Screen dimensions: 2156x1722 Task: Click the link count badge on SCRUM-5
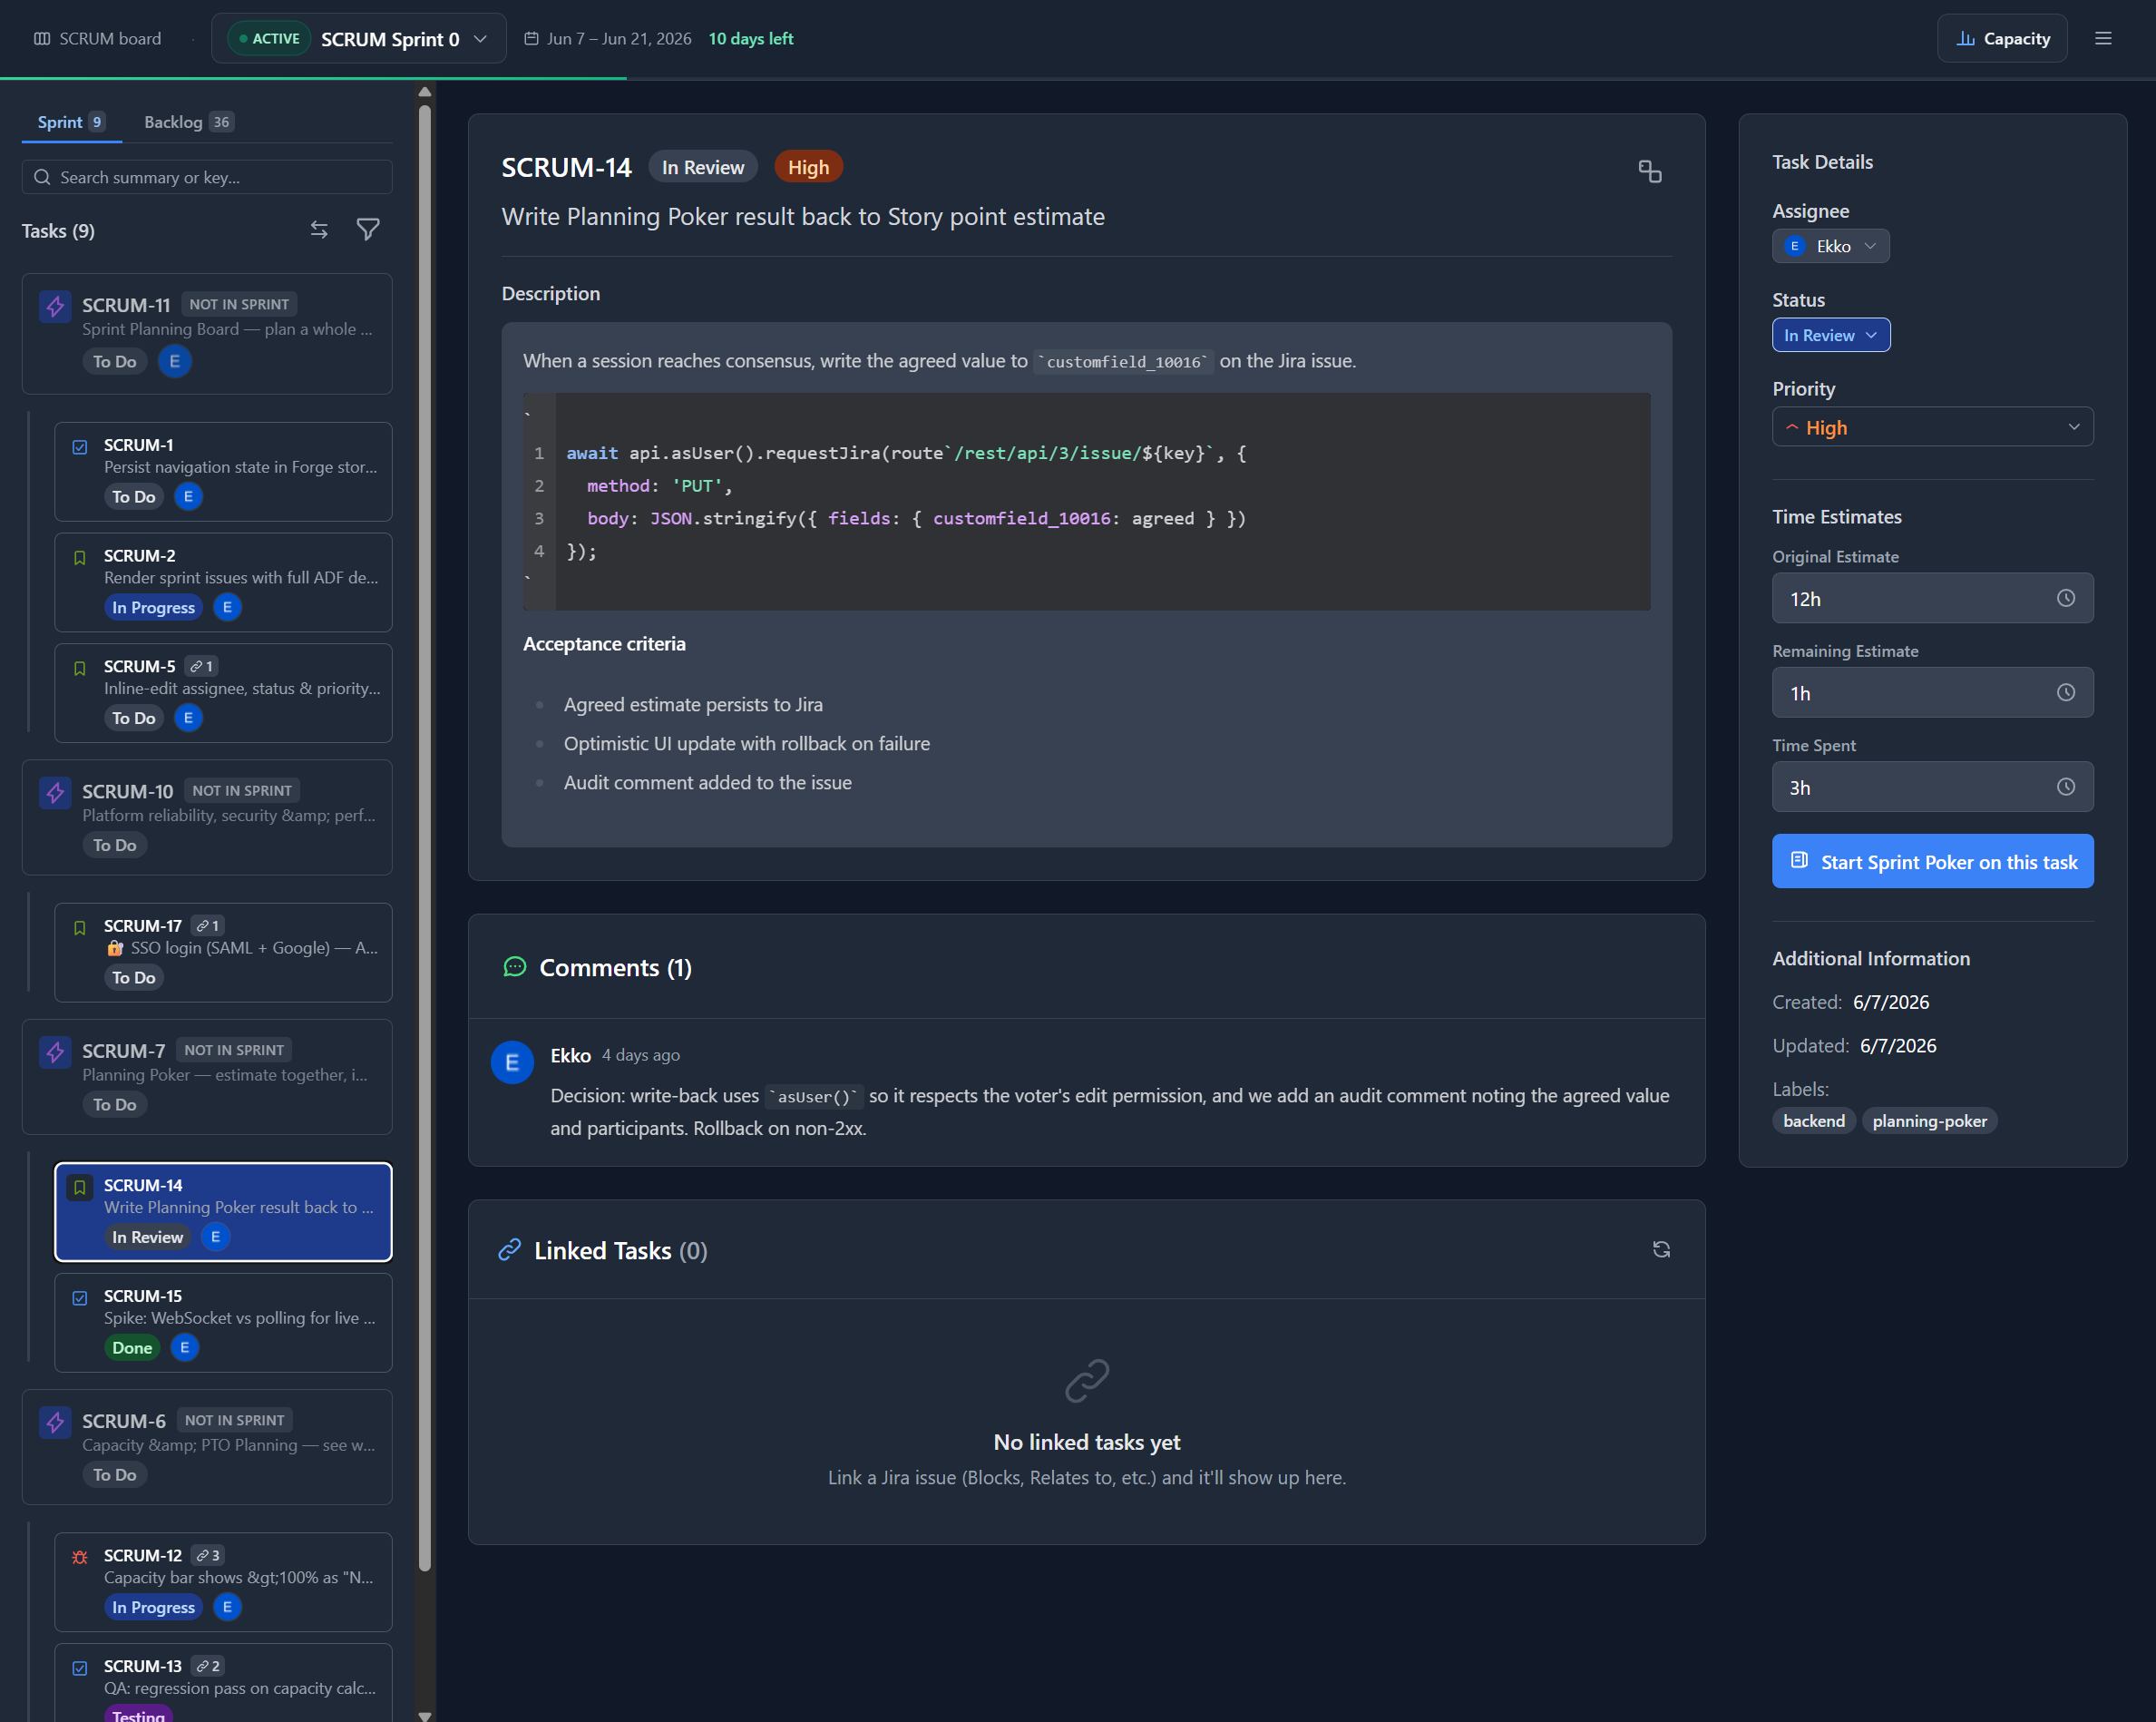click(201, 666)
